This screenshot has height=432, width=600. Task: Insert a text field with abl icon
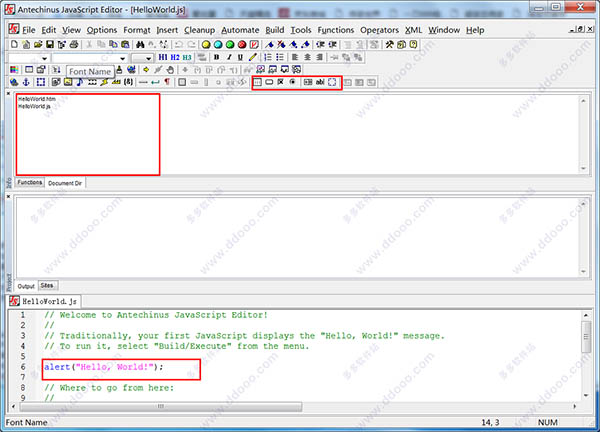coord(320,82)
